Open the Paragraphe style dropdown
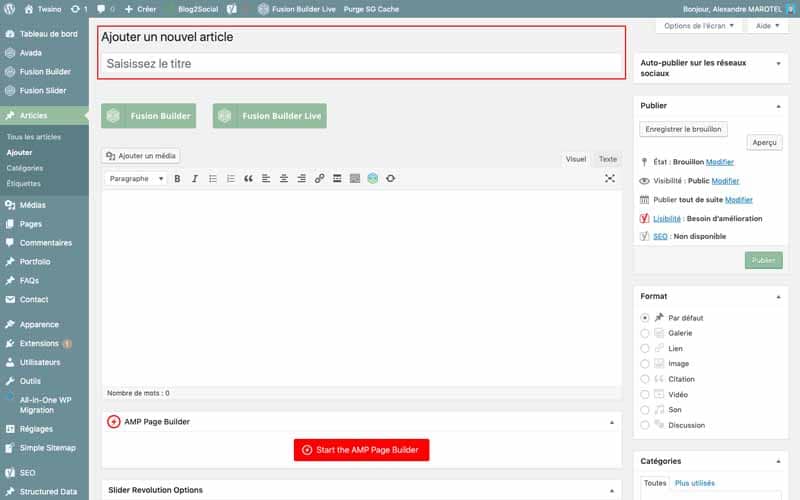 [x=136, y=179]
